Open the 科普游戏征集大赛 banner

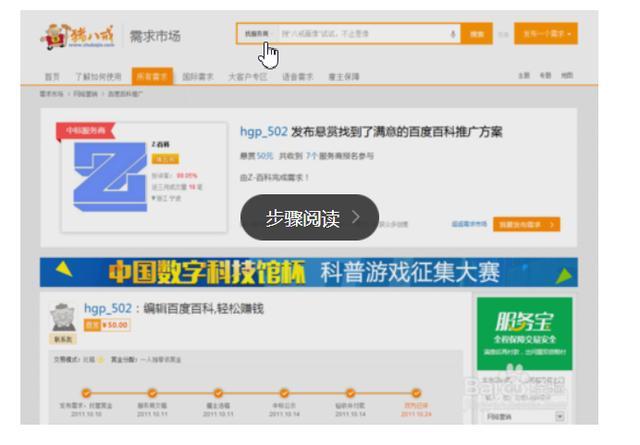[x=309, y=272]
